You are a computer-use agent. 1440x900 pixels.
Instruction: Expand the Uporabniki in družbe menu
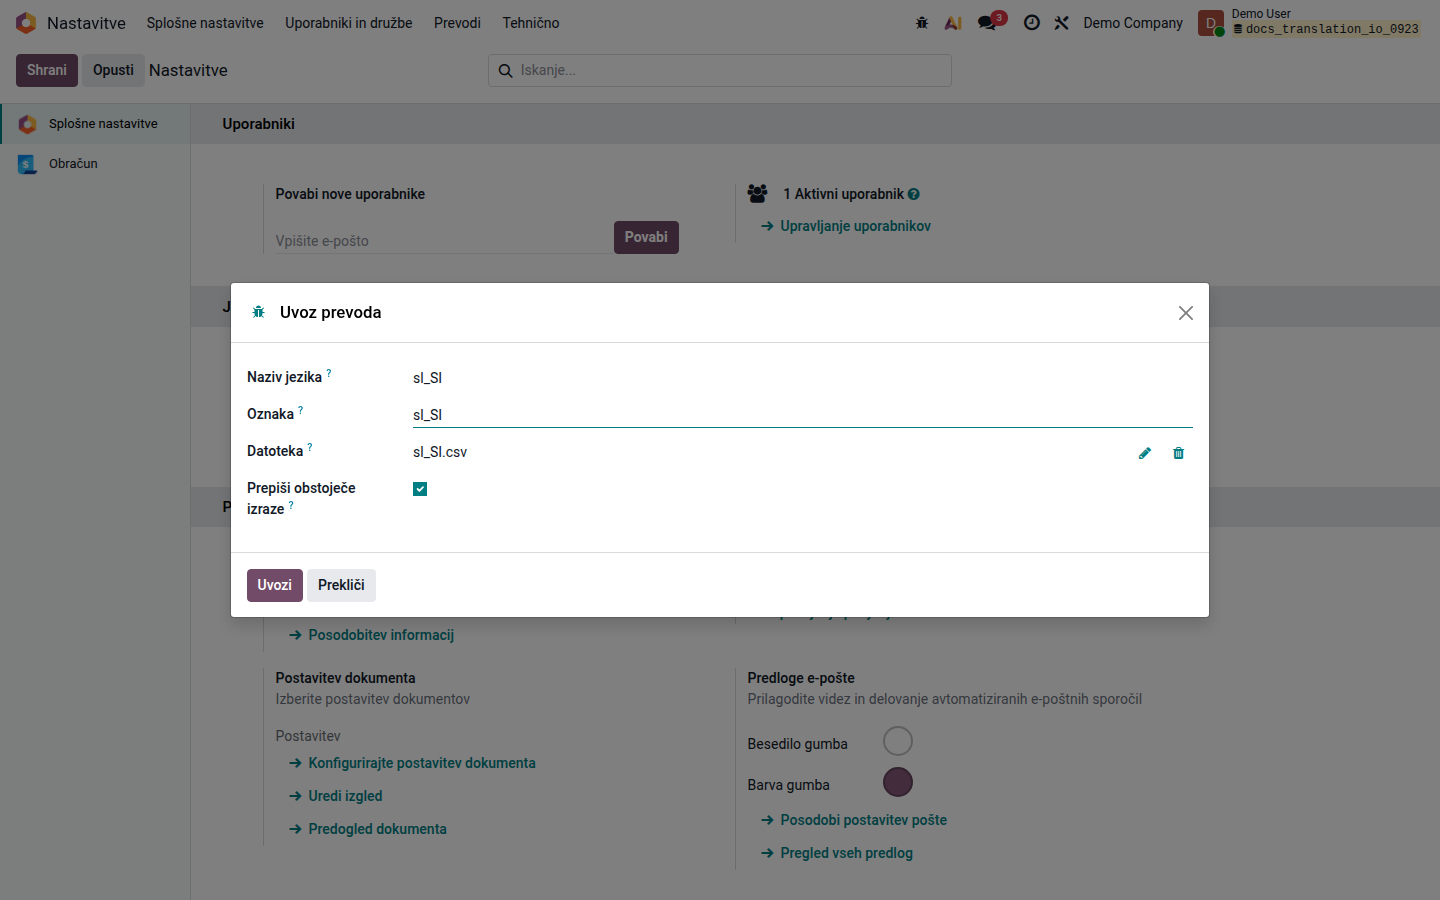point(348,23)
